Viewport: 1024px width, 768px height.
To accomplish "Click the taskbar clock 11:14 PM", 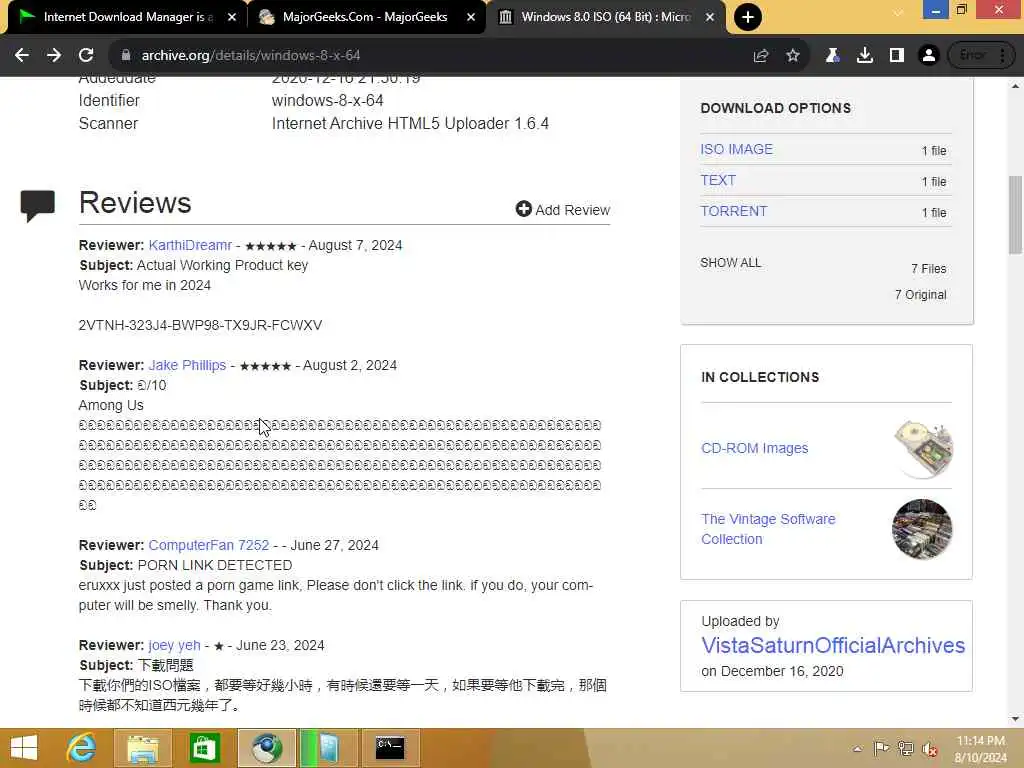I will pos(980,749).
